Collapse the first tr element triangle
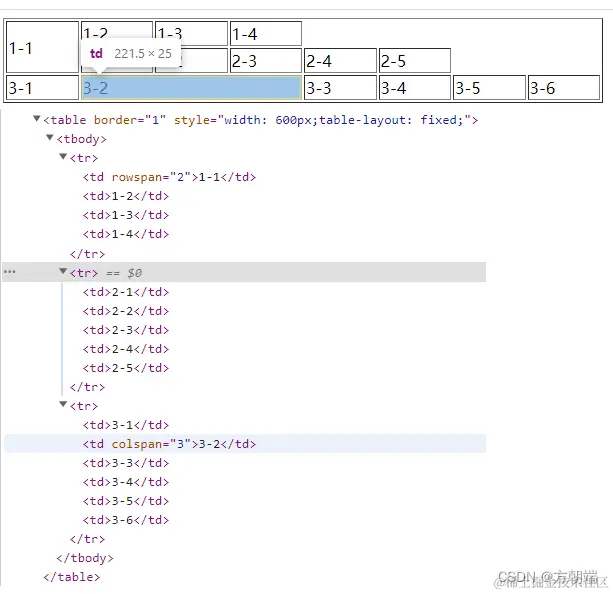This screenshot has width=613, height=594. coord(63,157)
